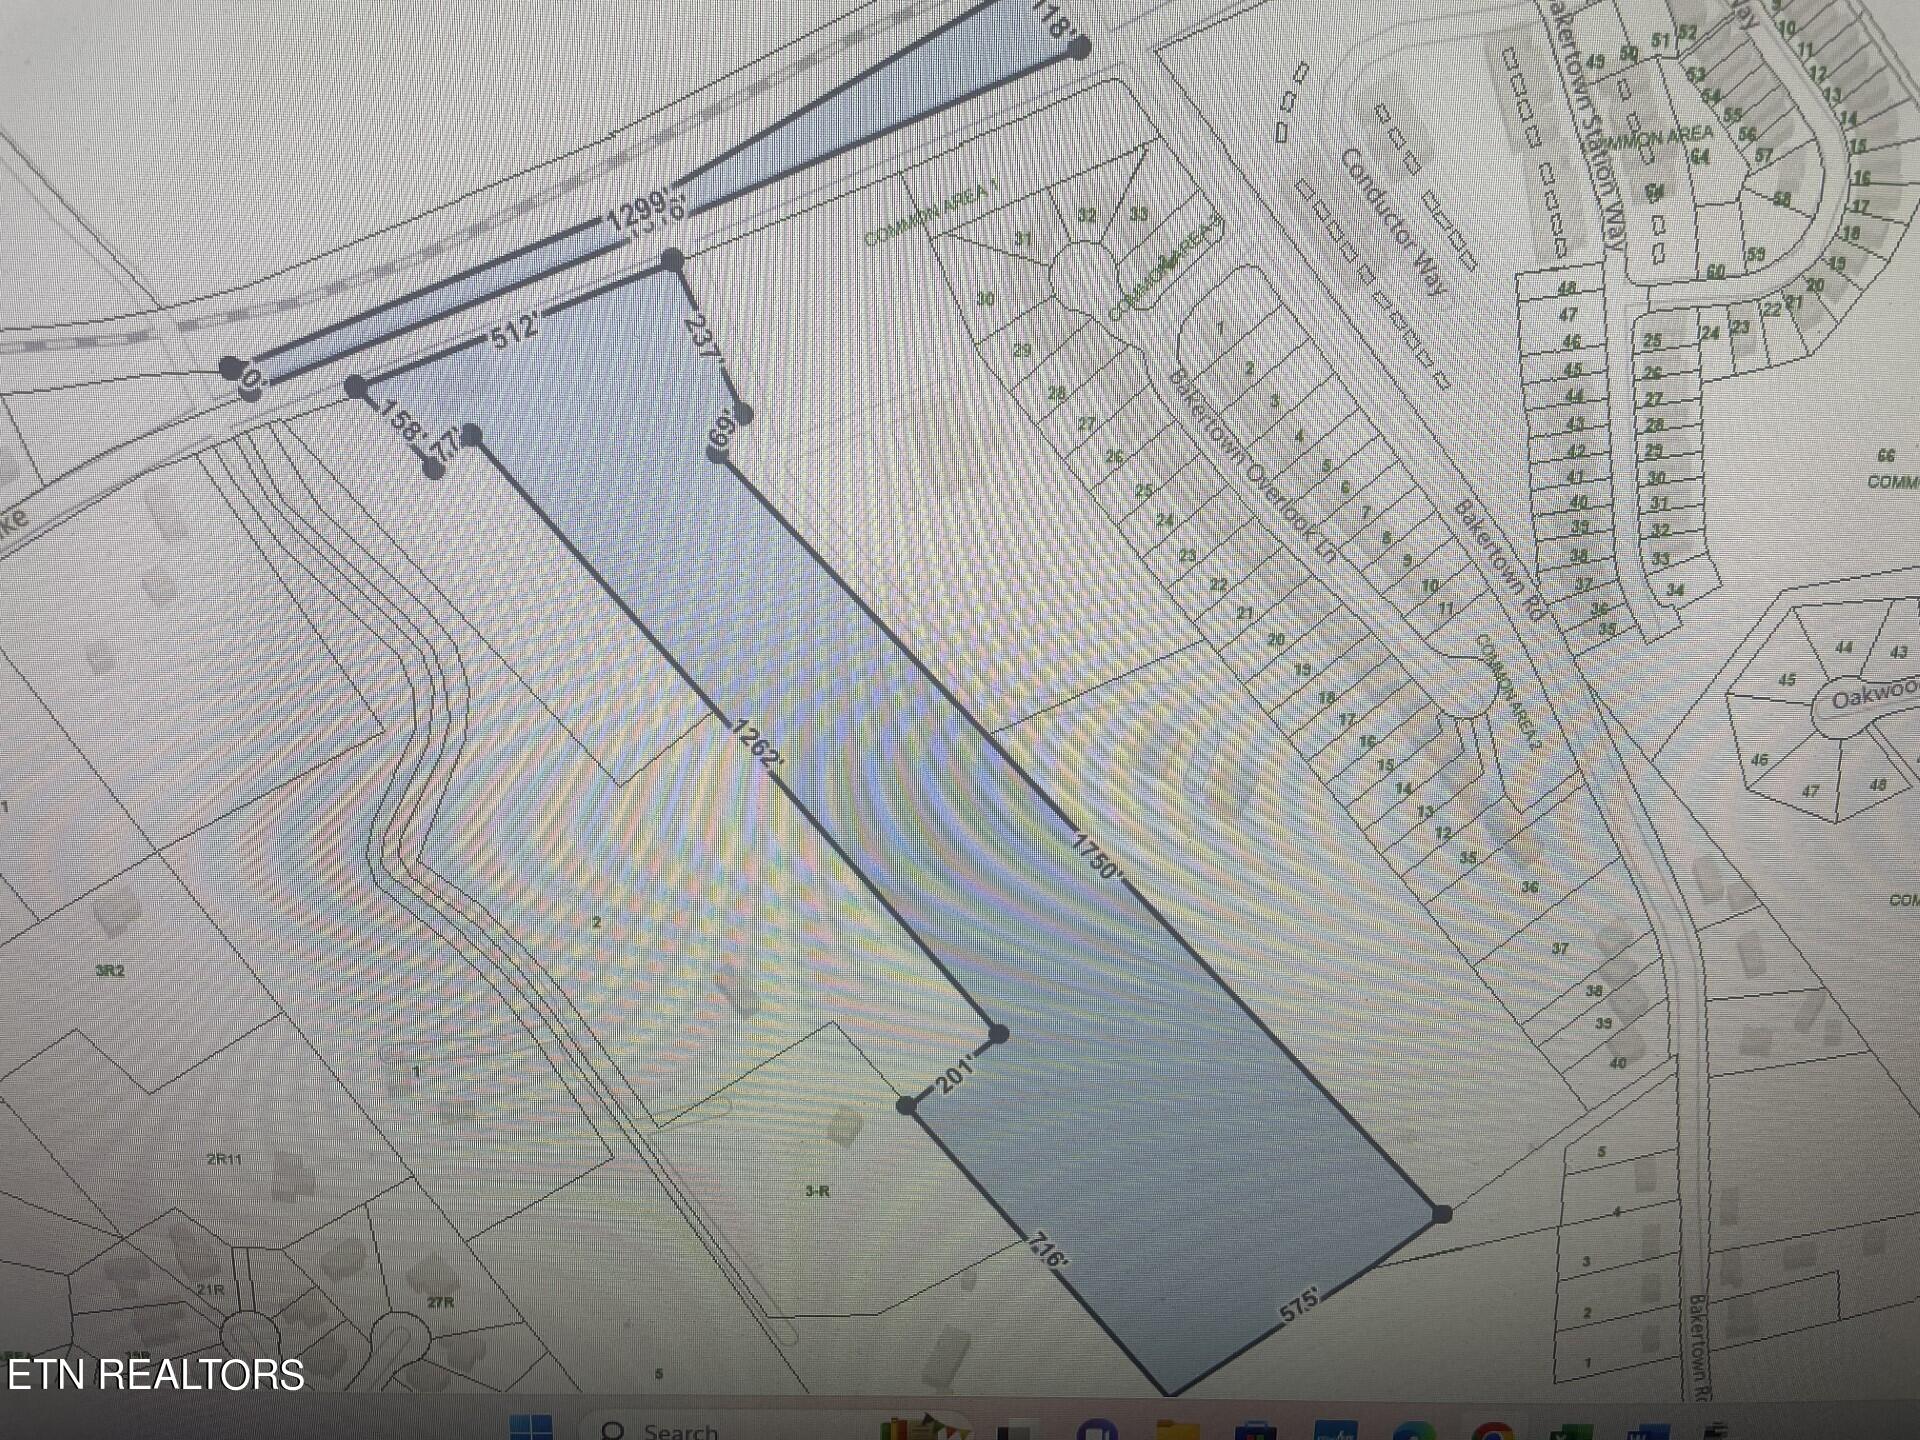Select the vertex joining 1750' and 575' edges
This screenshot has width=1920, height=1440.
[x=1441, y=1214]
